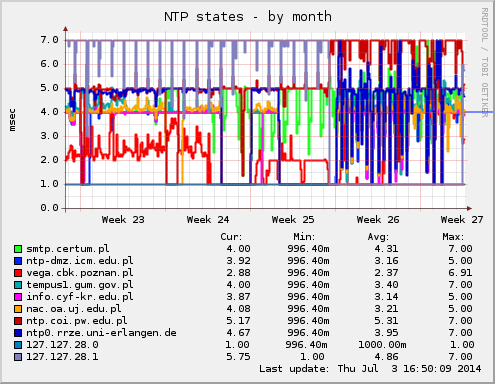Select the vega.cbk.poznan.pl legend label

80,273
